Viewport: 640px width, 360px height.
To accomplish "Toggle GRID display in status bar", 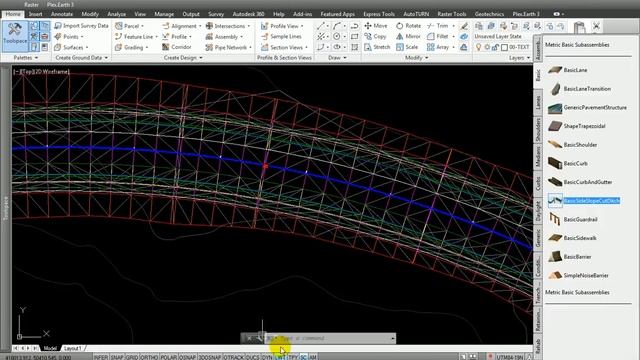I will point(131,357).
